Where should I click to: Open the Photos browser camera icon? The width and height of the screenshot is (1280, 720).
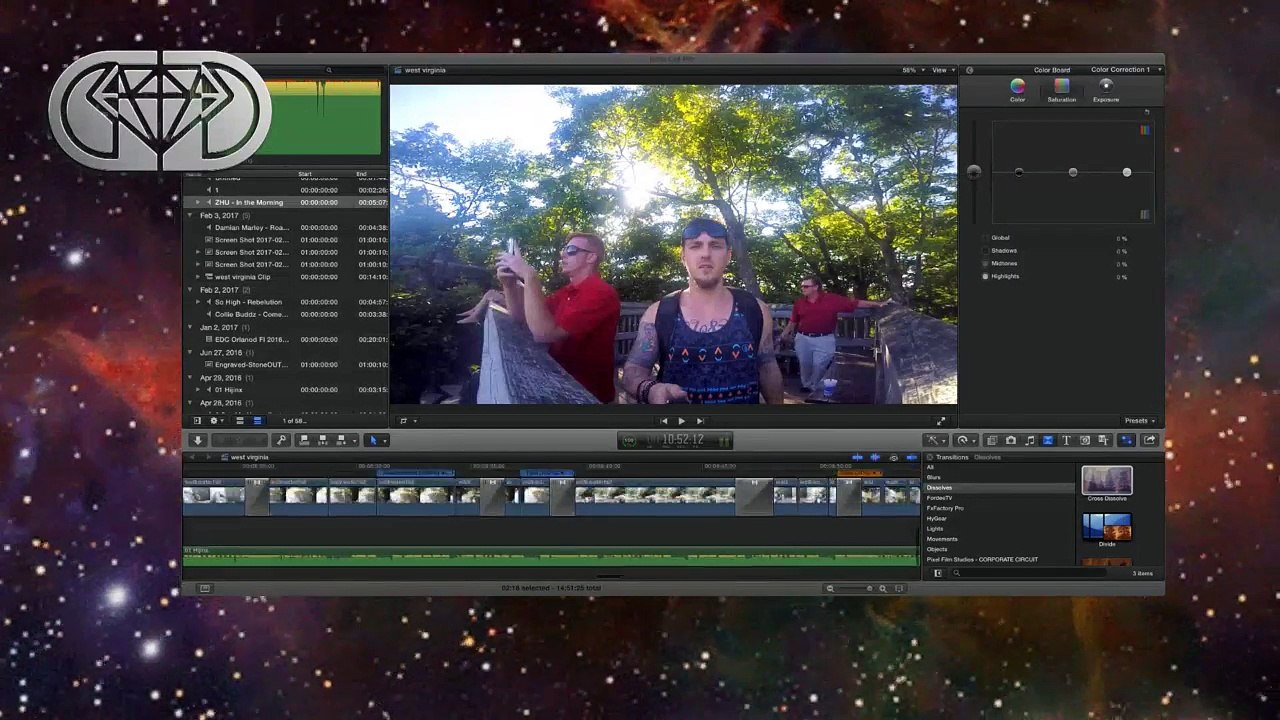tap(1010, 440)
